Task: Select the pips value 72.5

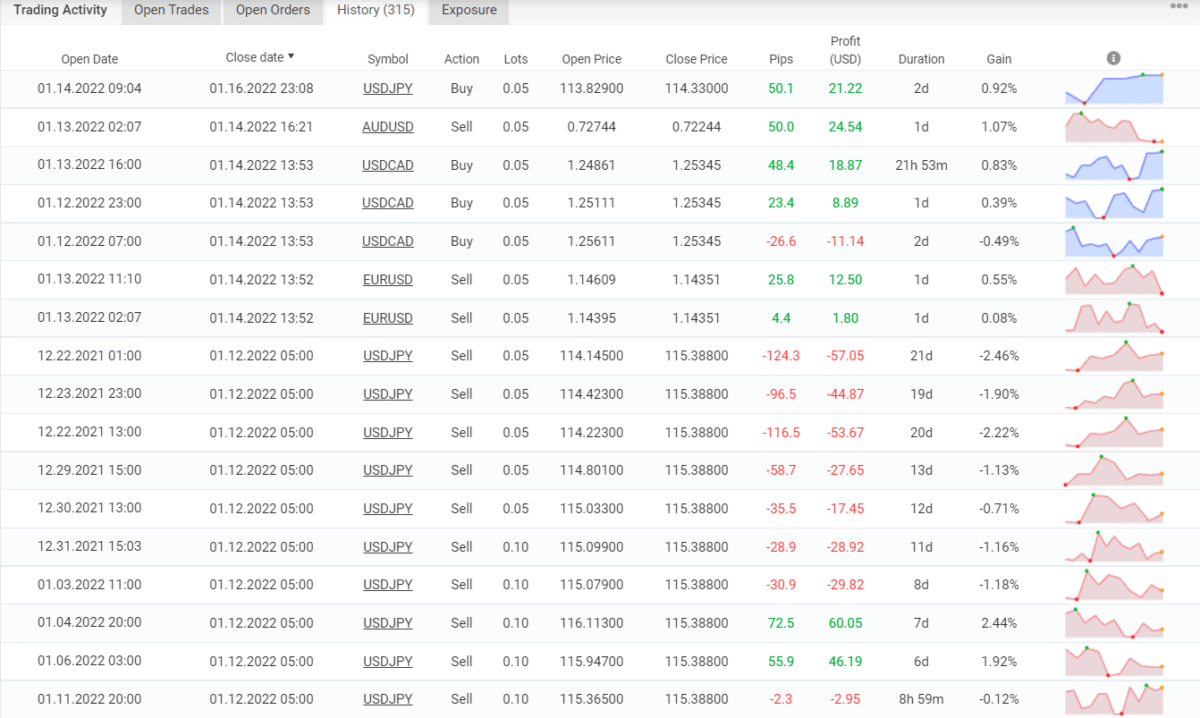Action: 782,623
